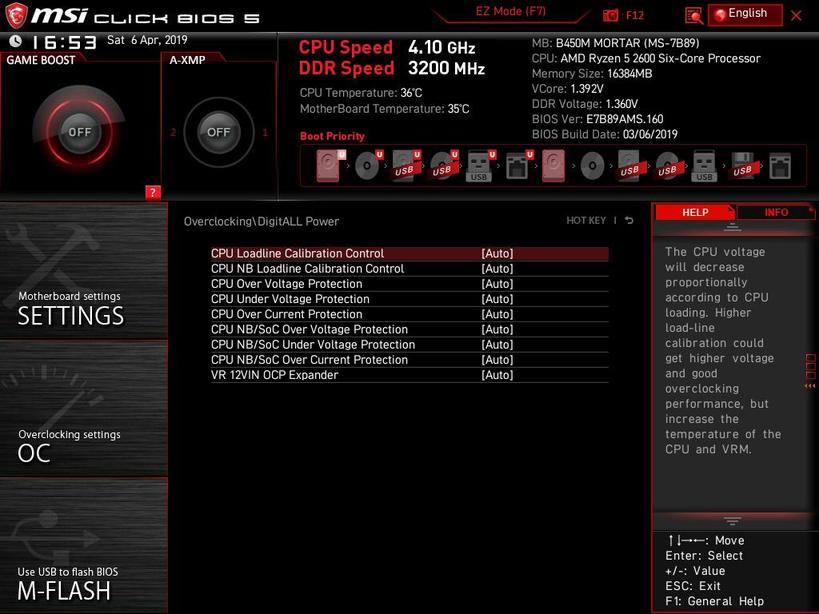Open VR 12VIN OCP Expander value
The height and width of the screenshot is (614, 819).
497,375
